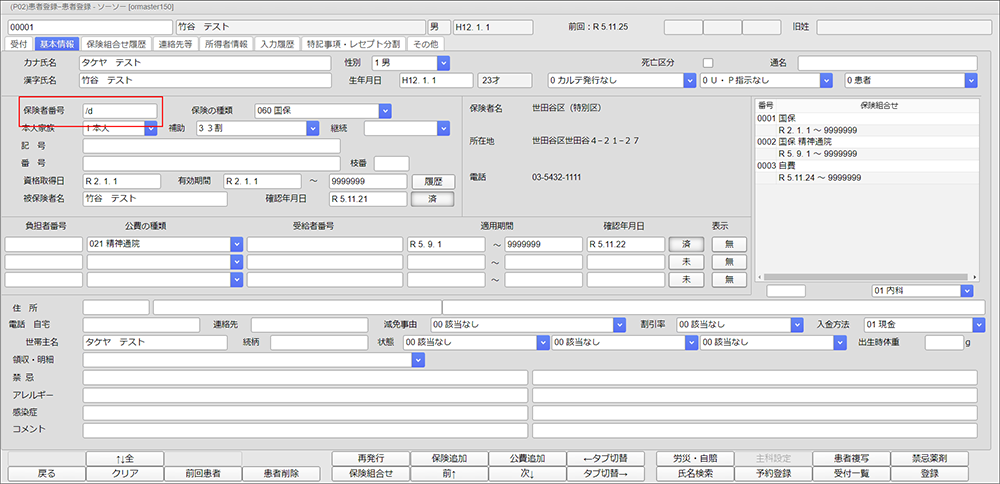
Task: Switch to the 所得者情報 tab
Action: pos(225,44)
